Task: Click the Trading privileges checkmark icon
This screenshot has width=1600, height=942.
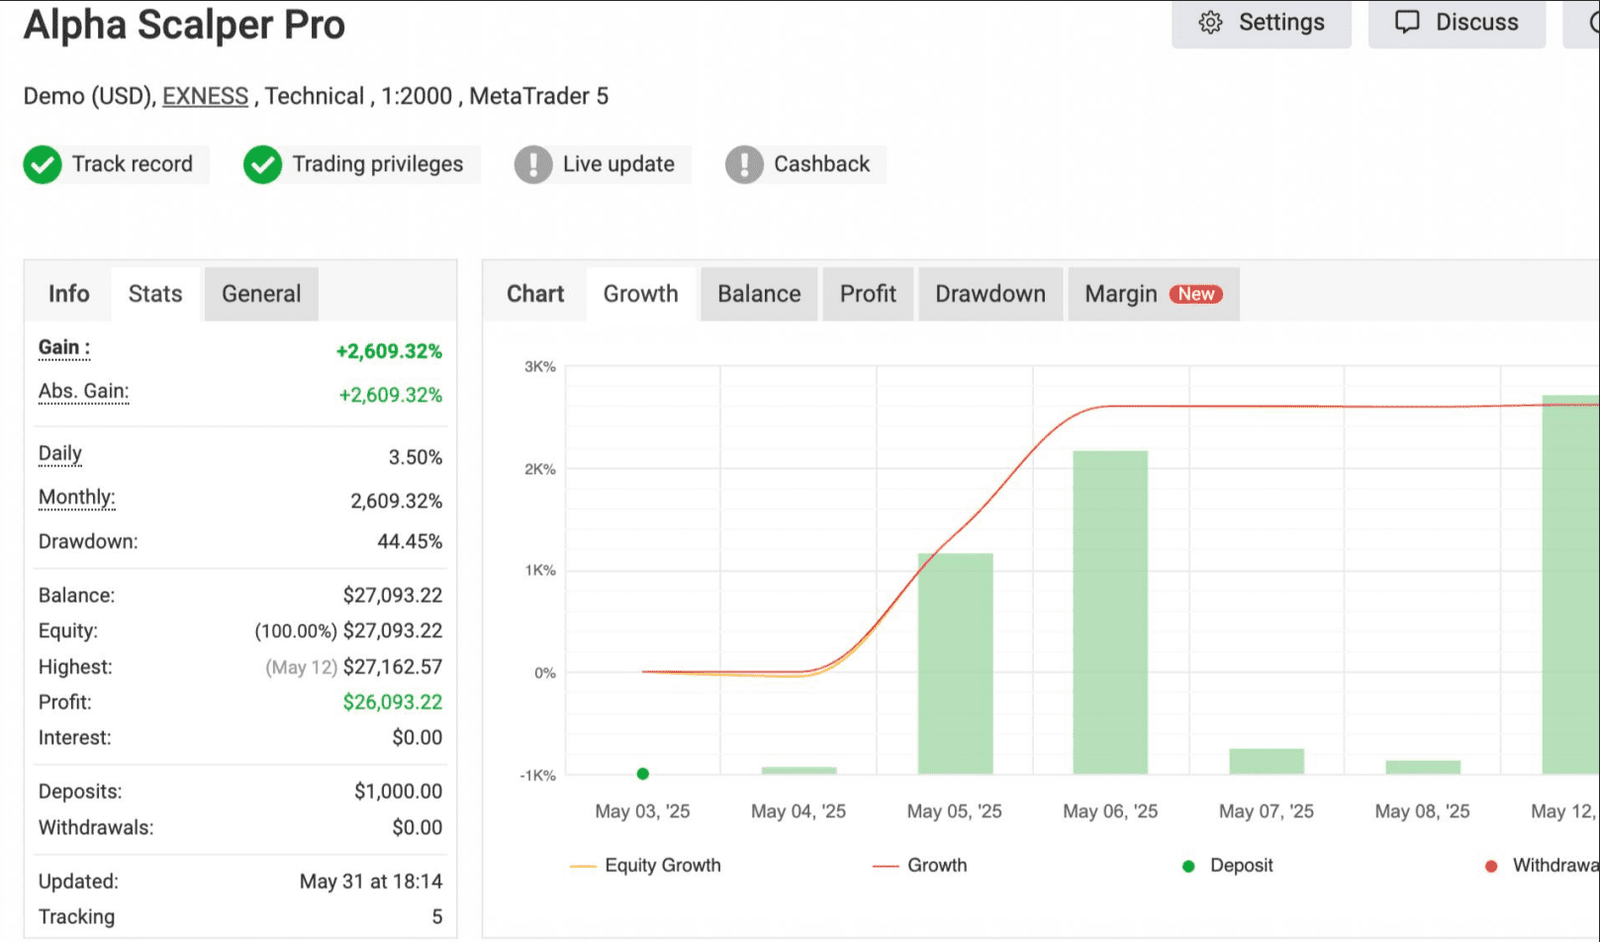Action: point(263,165)
